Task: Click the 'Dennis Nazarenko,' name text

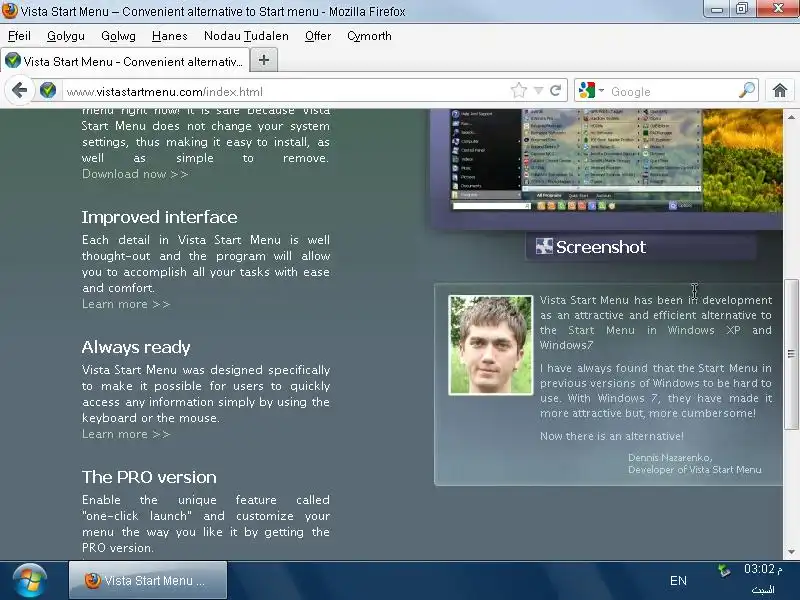Action: [x=670, y=458]
